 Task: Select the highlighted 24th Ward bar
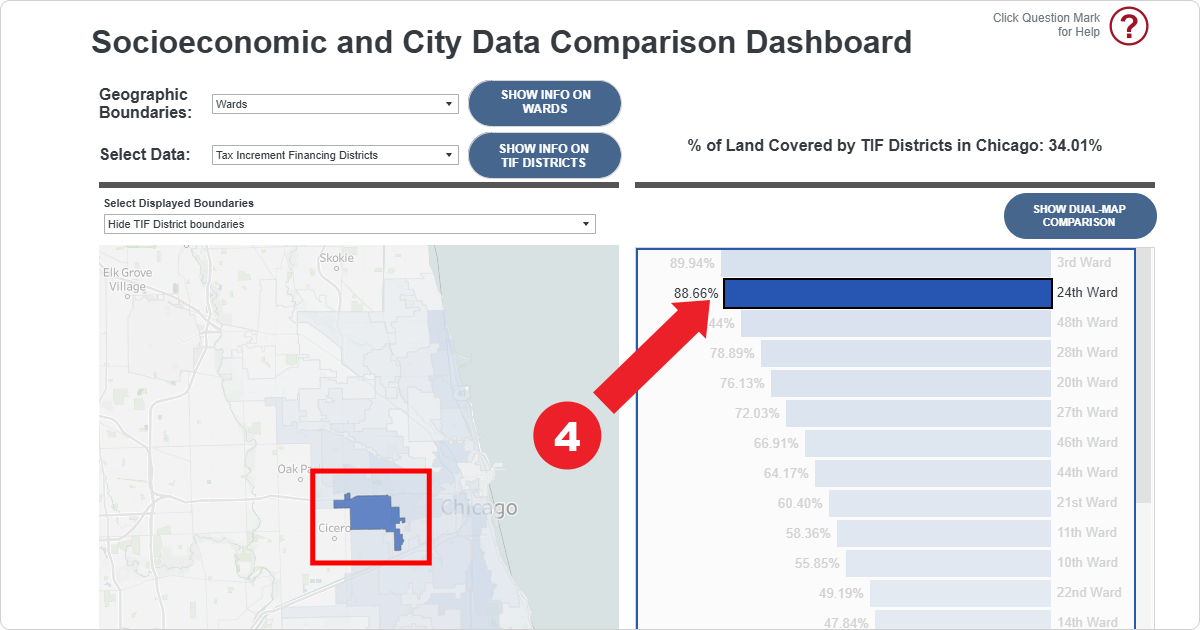point(886,293)
